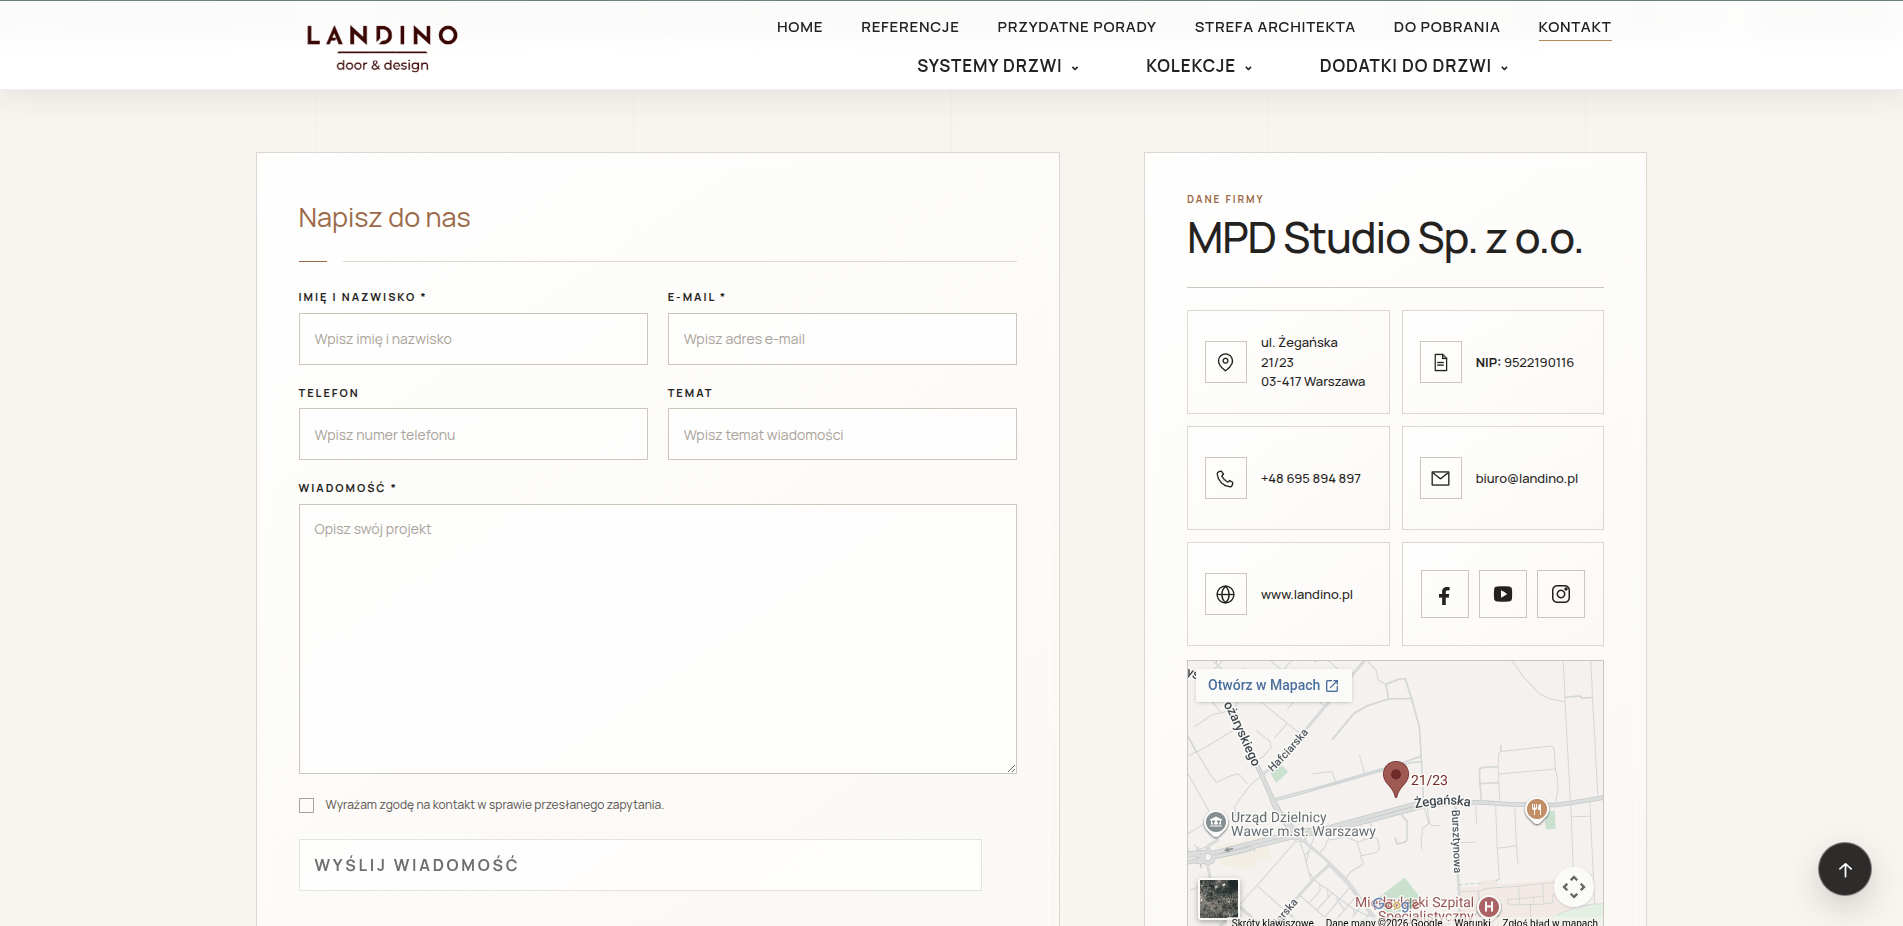Screen dimensions: 1903x926
Task: Click the email envelope icon
Action: click(1441, 478)
